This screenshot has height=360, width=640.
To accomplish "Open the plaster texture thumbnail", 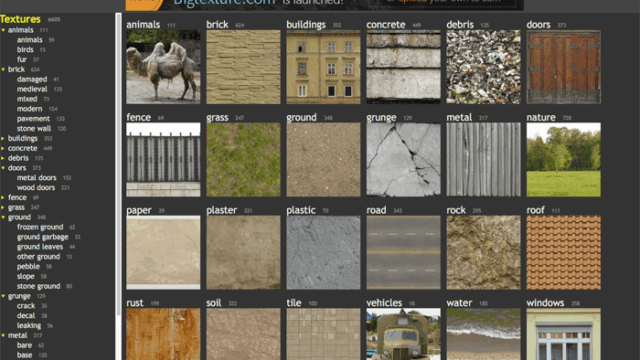I will pos(243,253).
